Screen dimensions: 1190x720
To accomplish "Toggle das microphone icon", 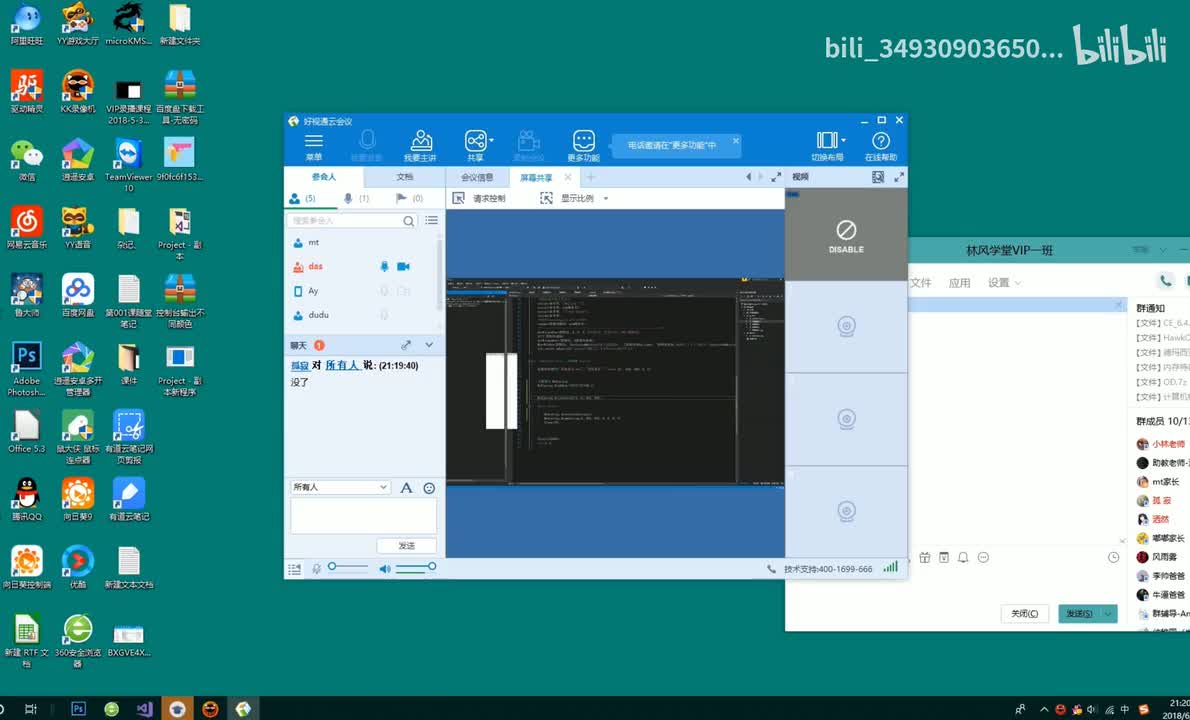I will pyautogui.click(x=385, y=266).
